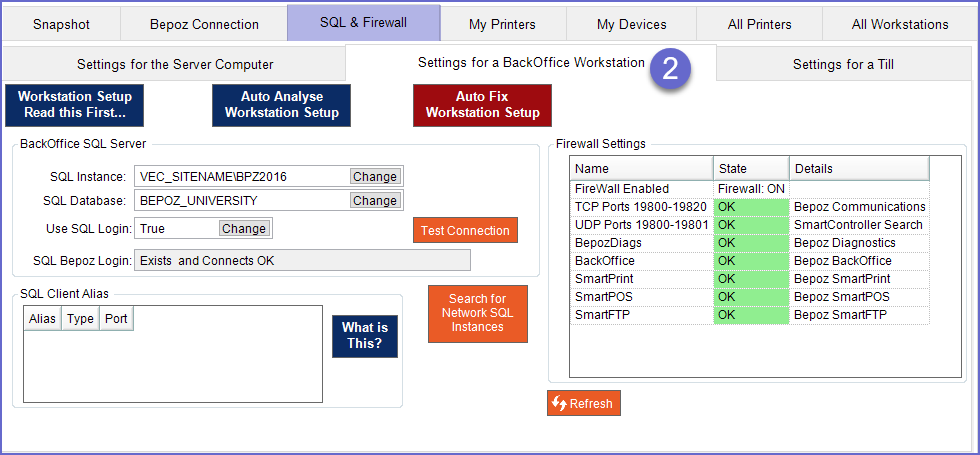Viewport: 980px width, 455px height.
Task: Click Search for Network SQL Instances
Action: pyautogui.click(x=477, y=313)
